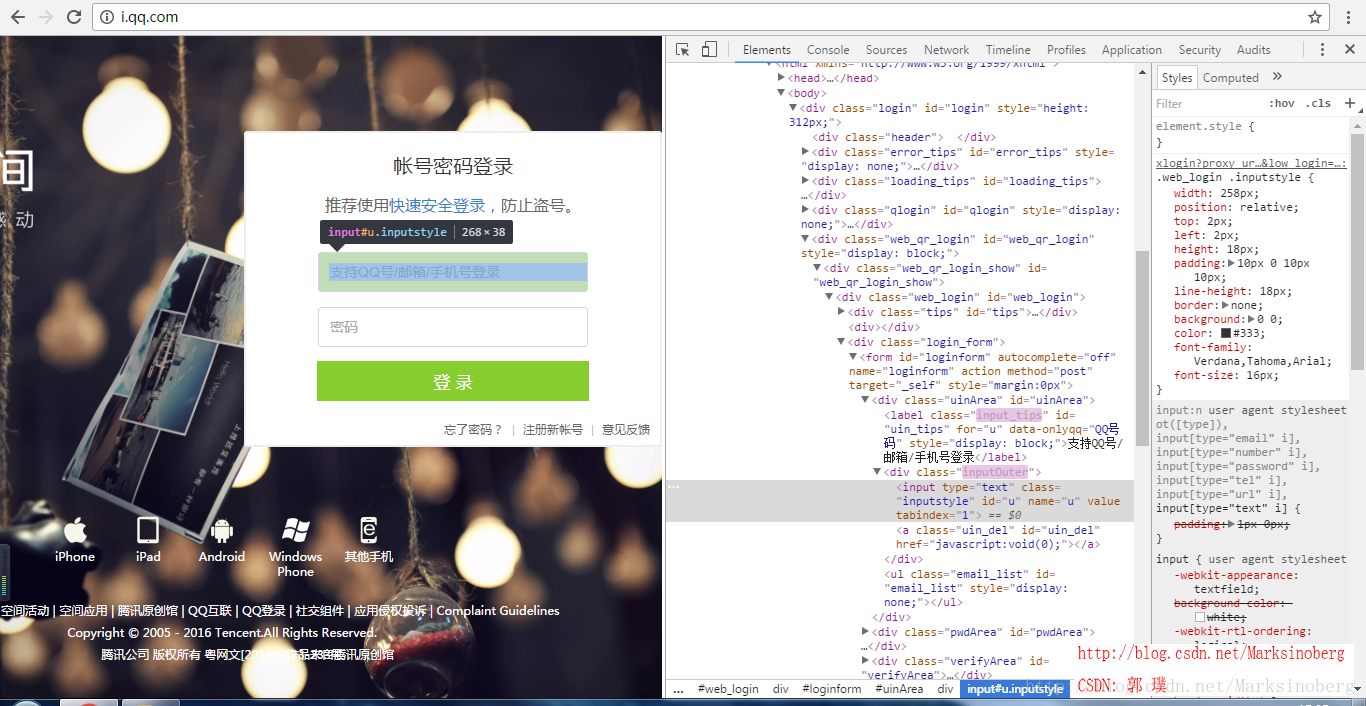Screen dimensions: 1366x706
Task: Open the Chrome menu at the address bar's right
Action: pyautogui.click(x=1348, y=17)
